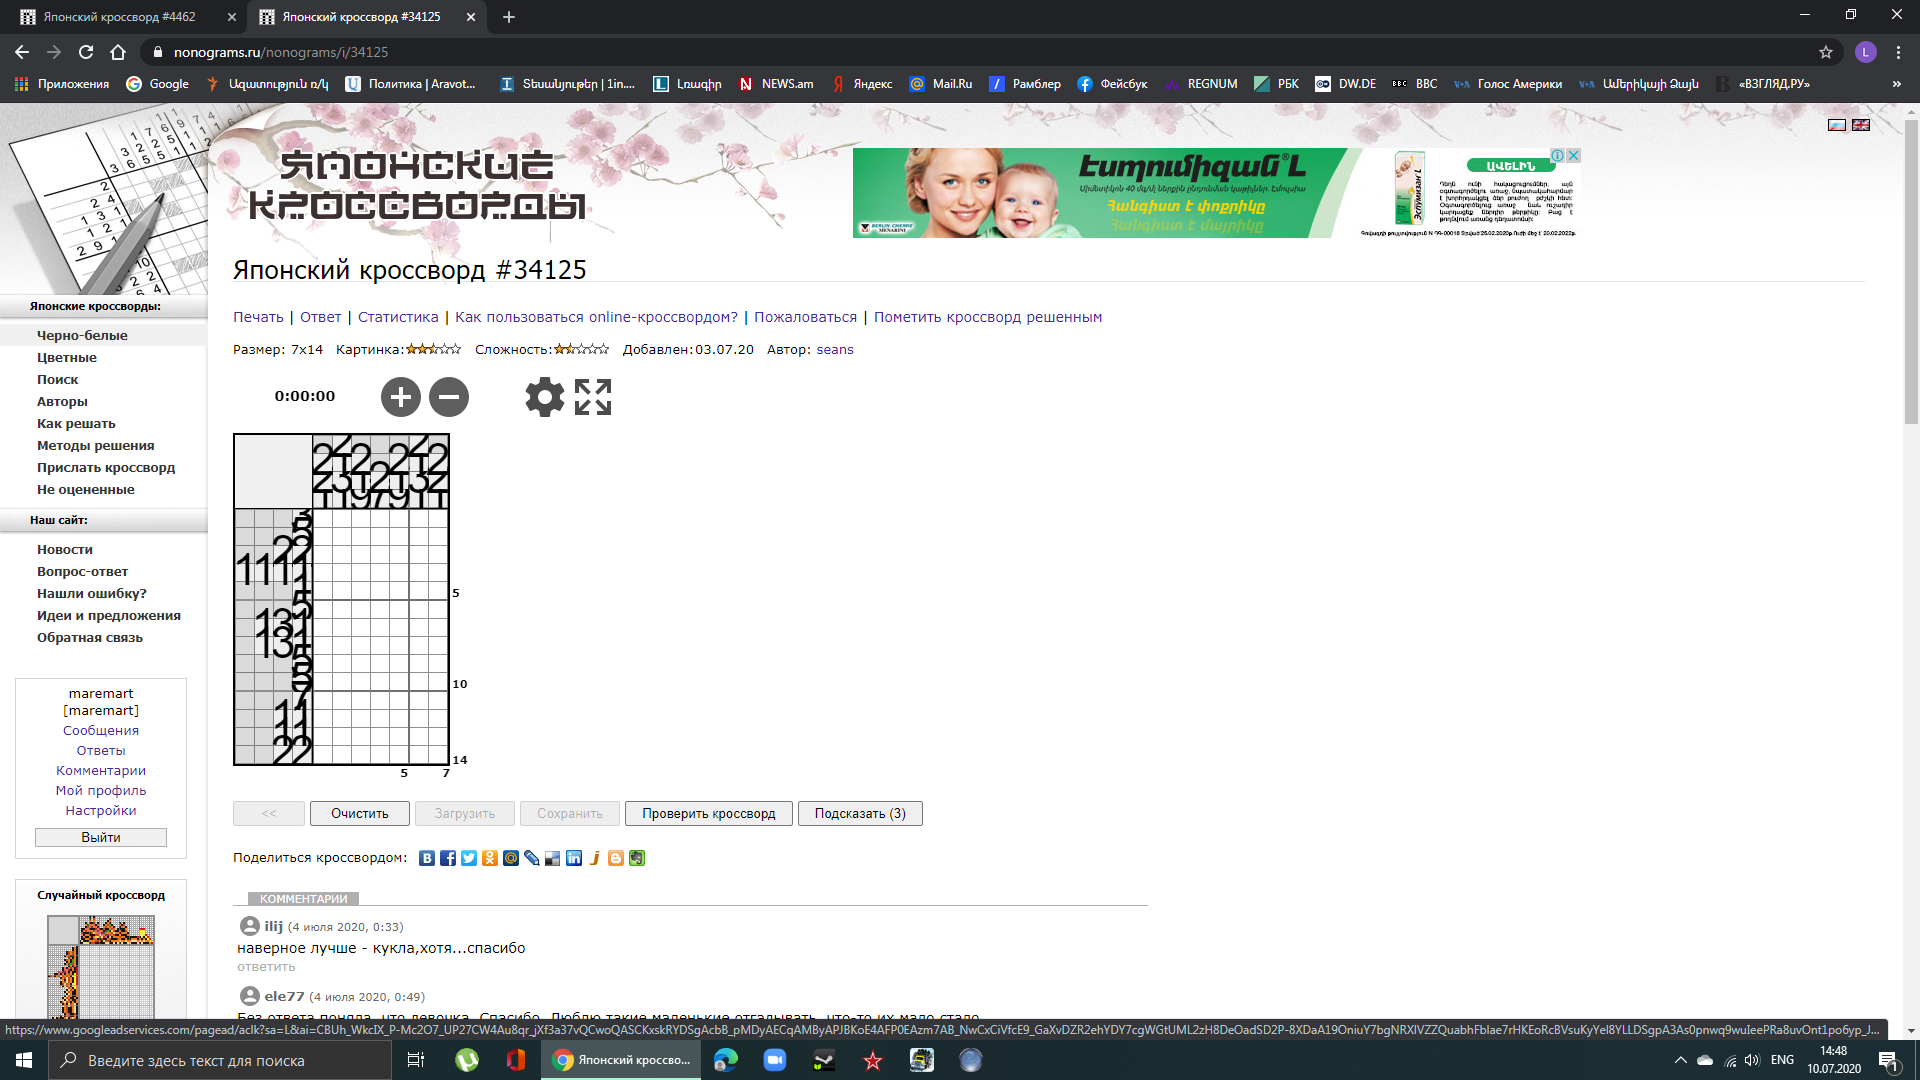Click the zoom out minus icon
The image size is (1920, 1080).
point(449,397)
